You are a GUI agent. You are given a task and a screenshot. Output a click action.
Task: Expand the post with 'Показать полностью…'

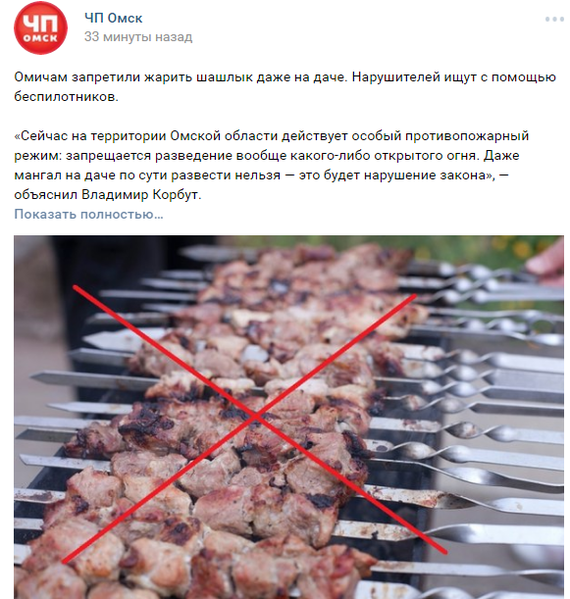tap(89, 214)
